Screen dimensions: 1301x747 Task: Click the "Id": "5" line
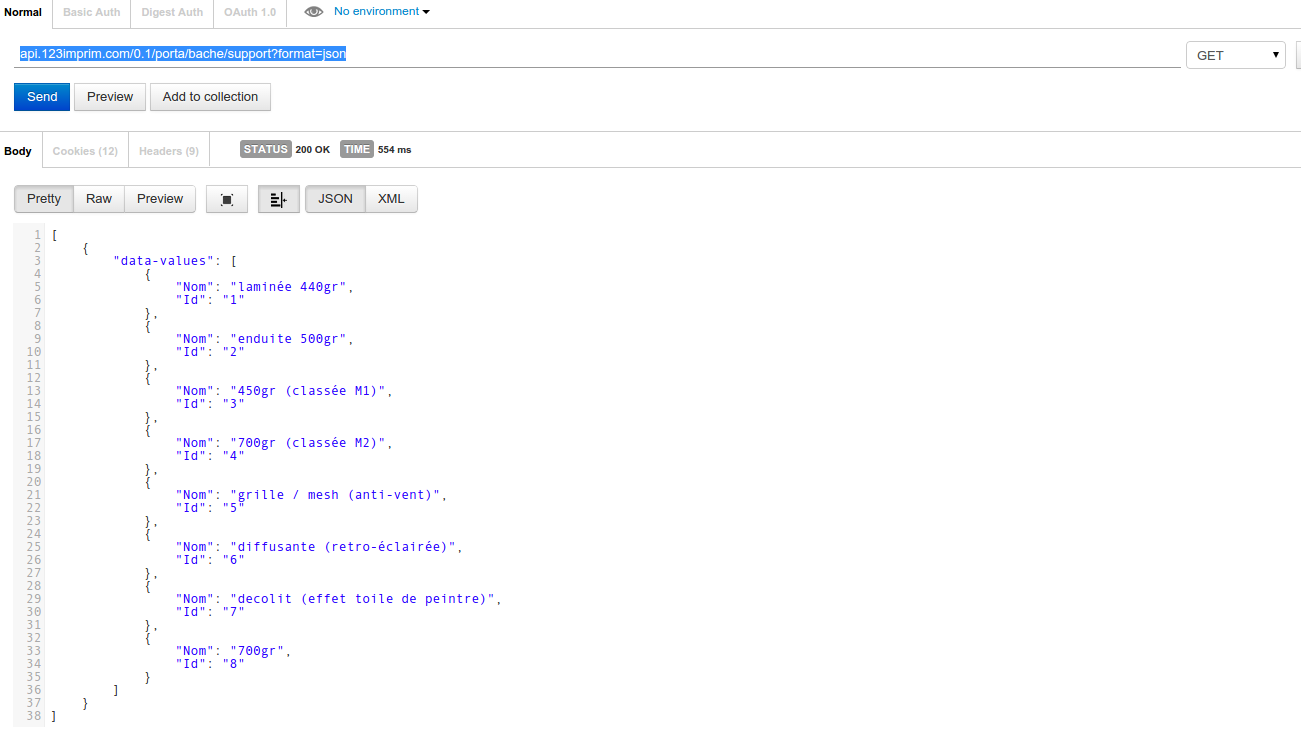tap(210, 508)
